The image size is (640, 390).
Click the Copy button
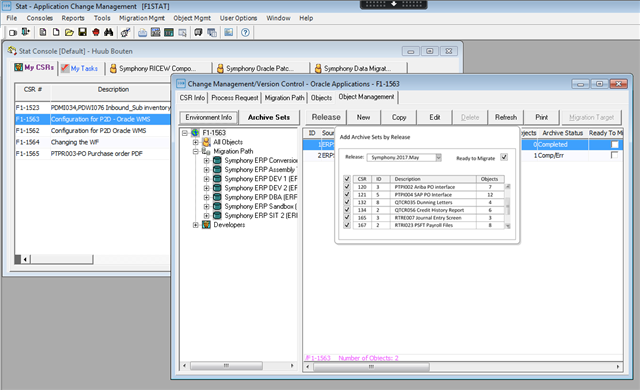(399, 117)
